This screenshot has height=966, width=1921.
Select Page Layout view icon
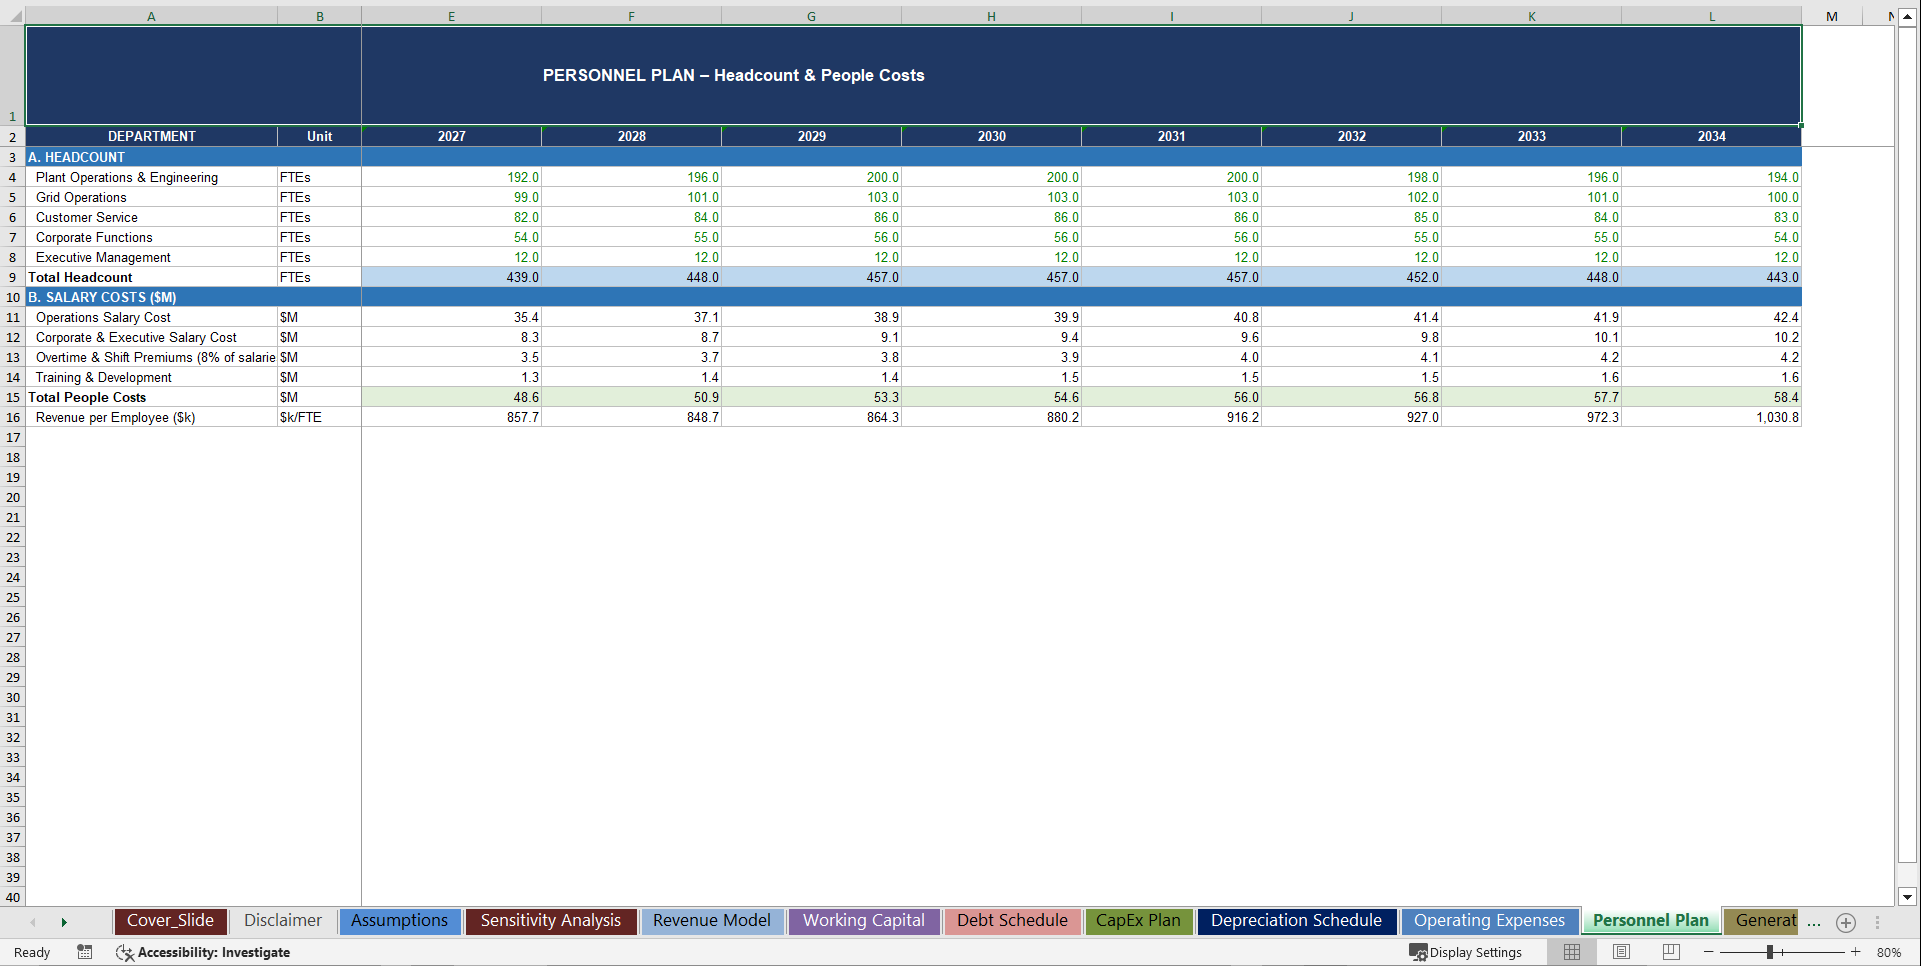pos(1621,952)
